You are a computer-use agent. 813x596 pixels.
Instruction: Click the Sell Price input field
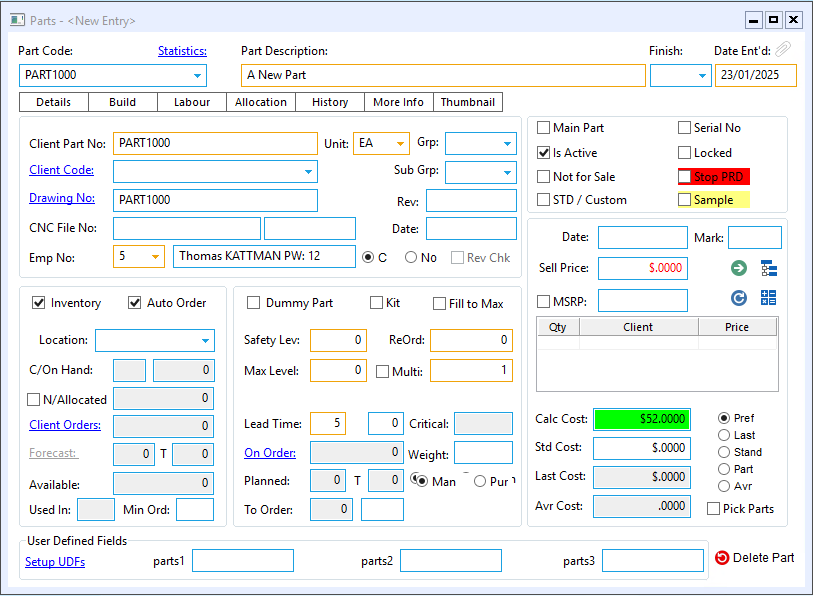point(643,268)
